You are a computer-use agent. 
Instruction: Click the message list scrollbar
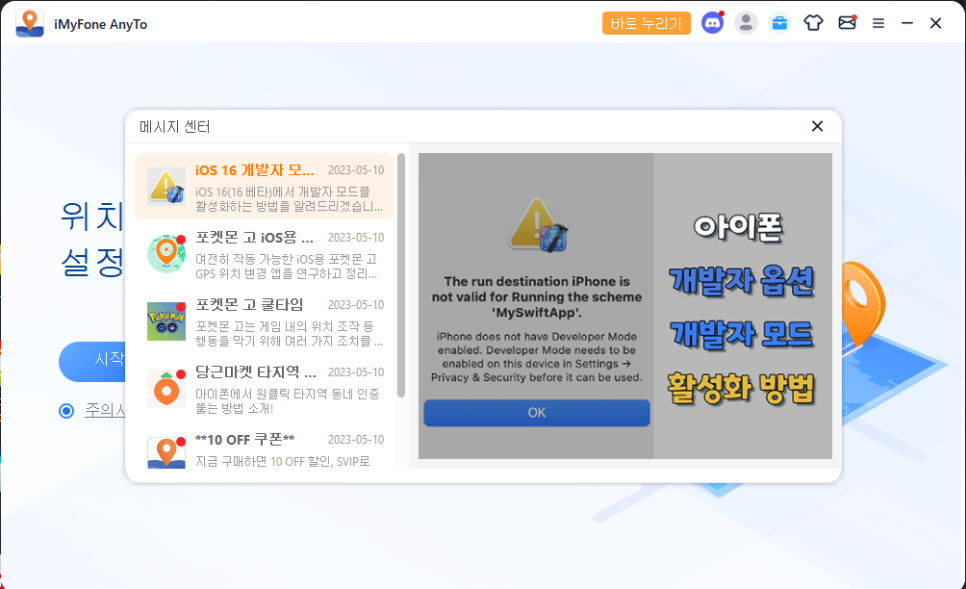[401, 275]
